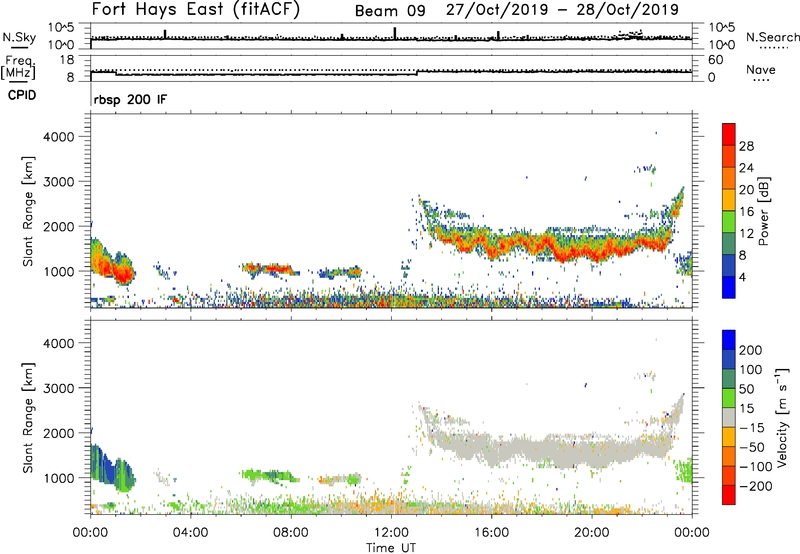
Task: Click the gray segment of the velocity colorbar
Action: coord(729,417)
